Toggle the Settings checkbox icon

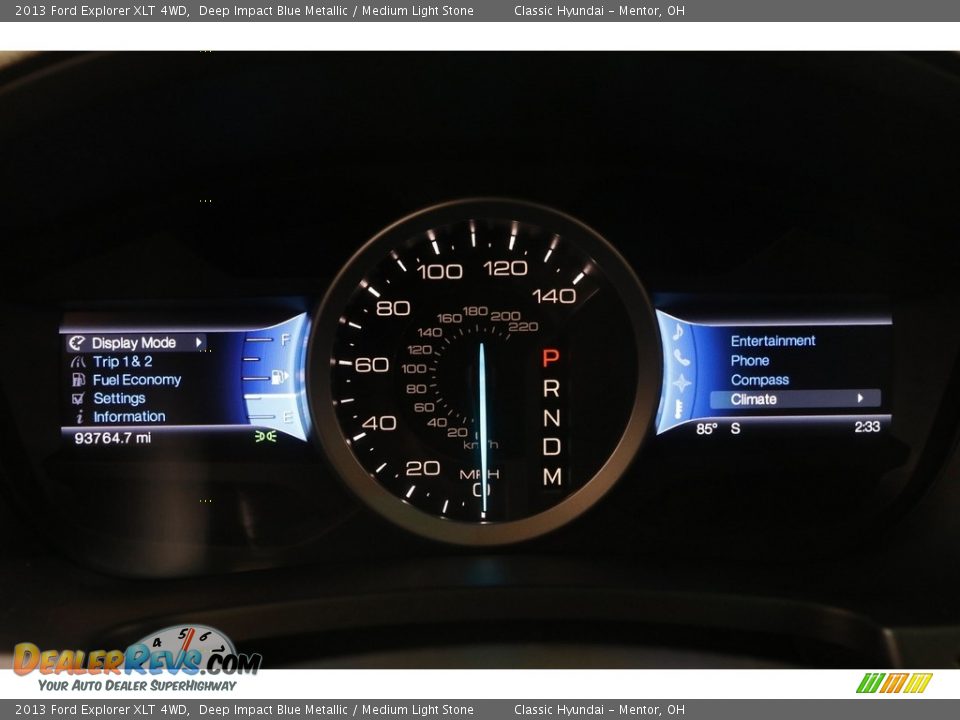pyautogui.click(x=78, y=398)
